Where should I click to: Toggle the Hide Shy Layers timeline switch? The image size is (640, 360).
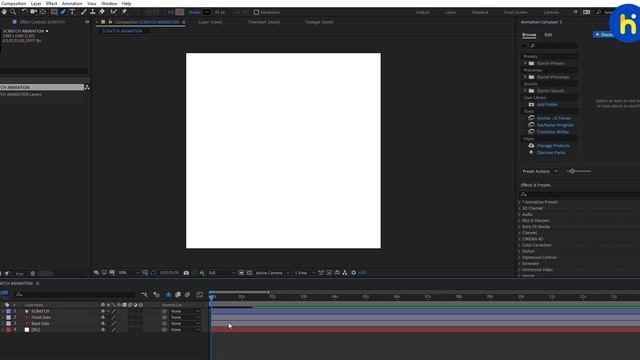(168, 294)
